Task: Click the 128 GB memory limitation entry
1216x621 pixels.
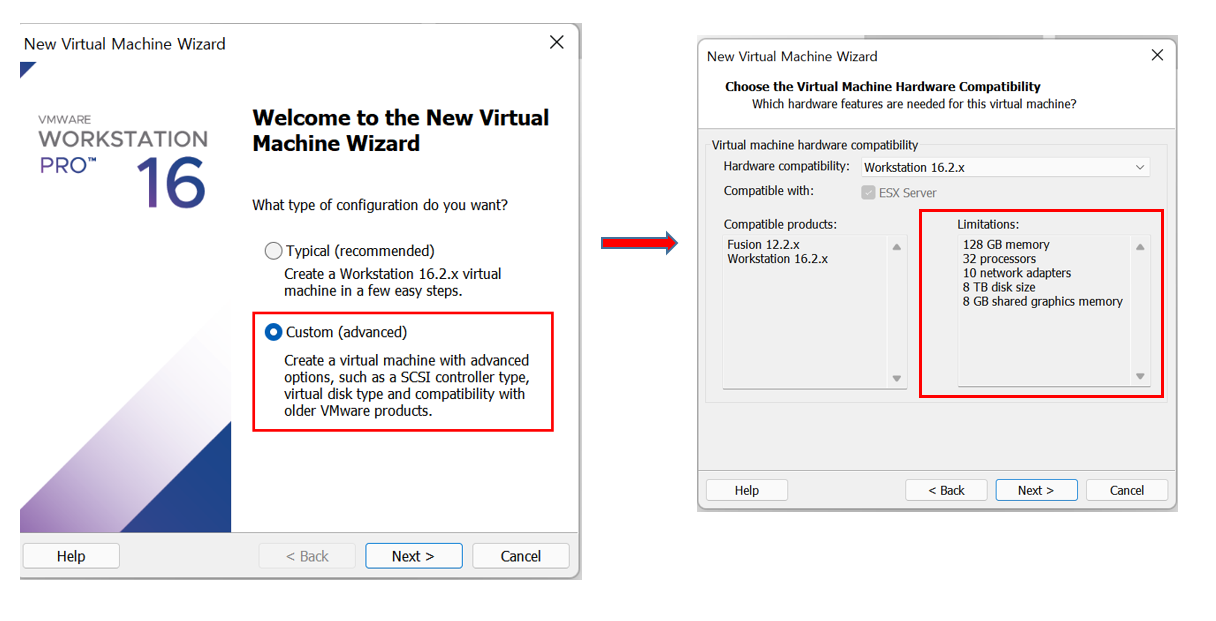Action: click(1006, 244)
